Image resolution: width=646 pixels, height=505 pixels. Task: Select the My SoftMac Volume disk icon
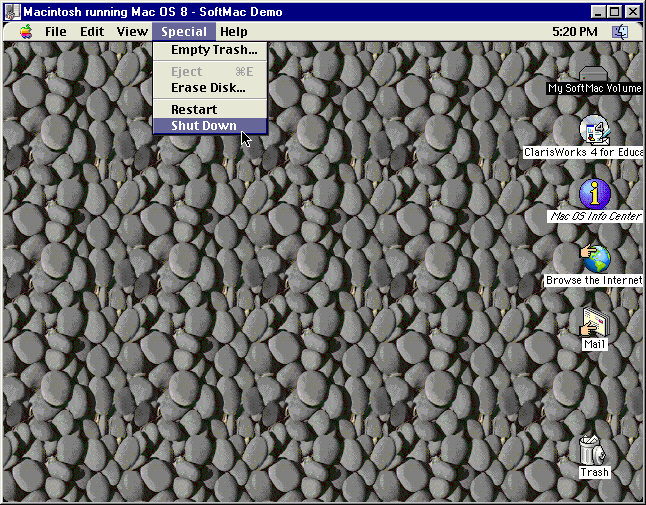[593, 73]
